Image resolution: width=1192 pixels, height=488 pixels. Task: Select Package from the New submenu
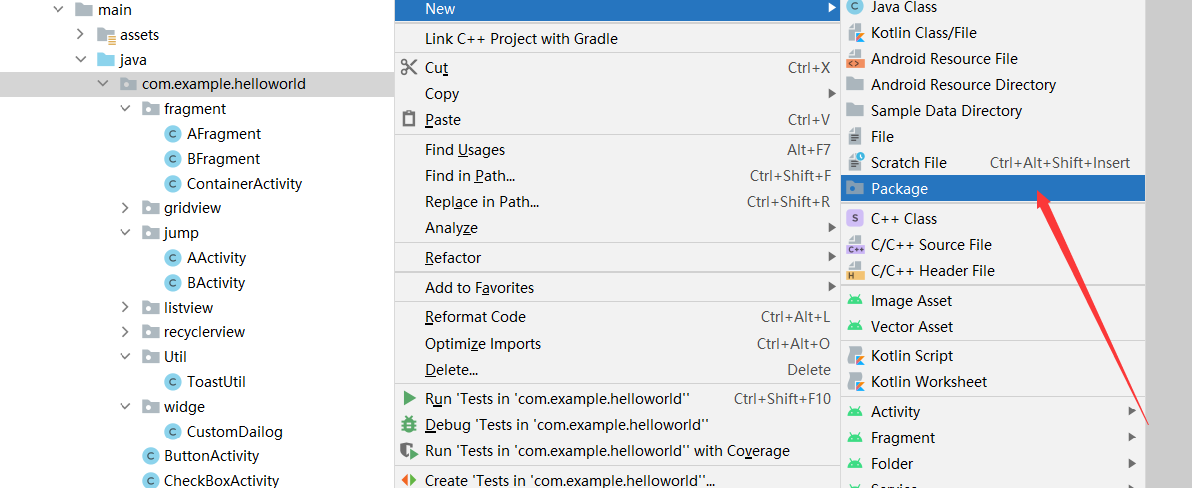[899, 189]
